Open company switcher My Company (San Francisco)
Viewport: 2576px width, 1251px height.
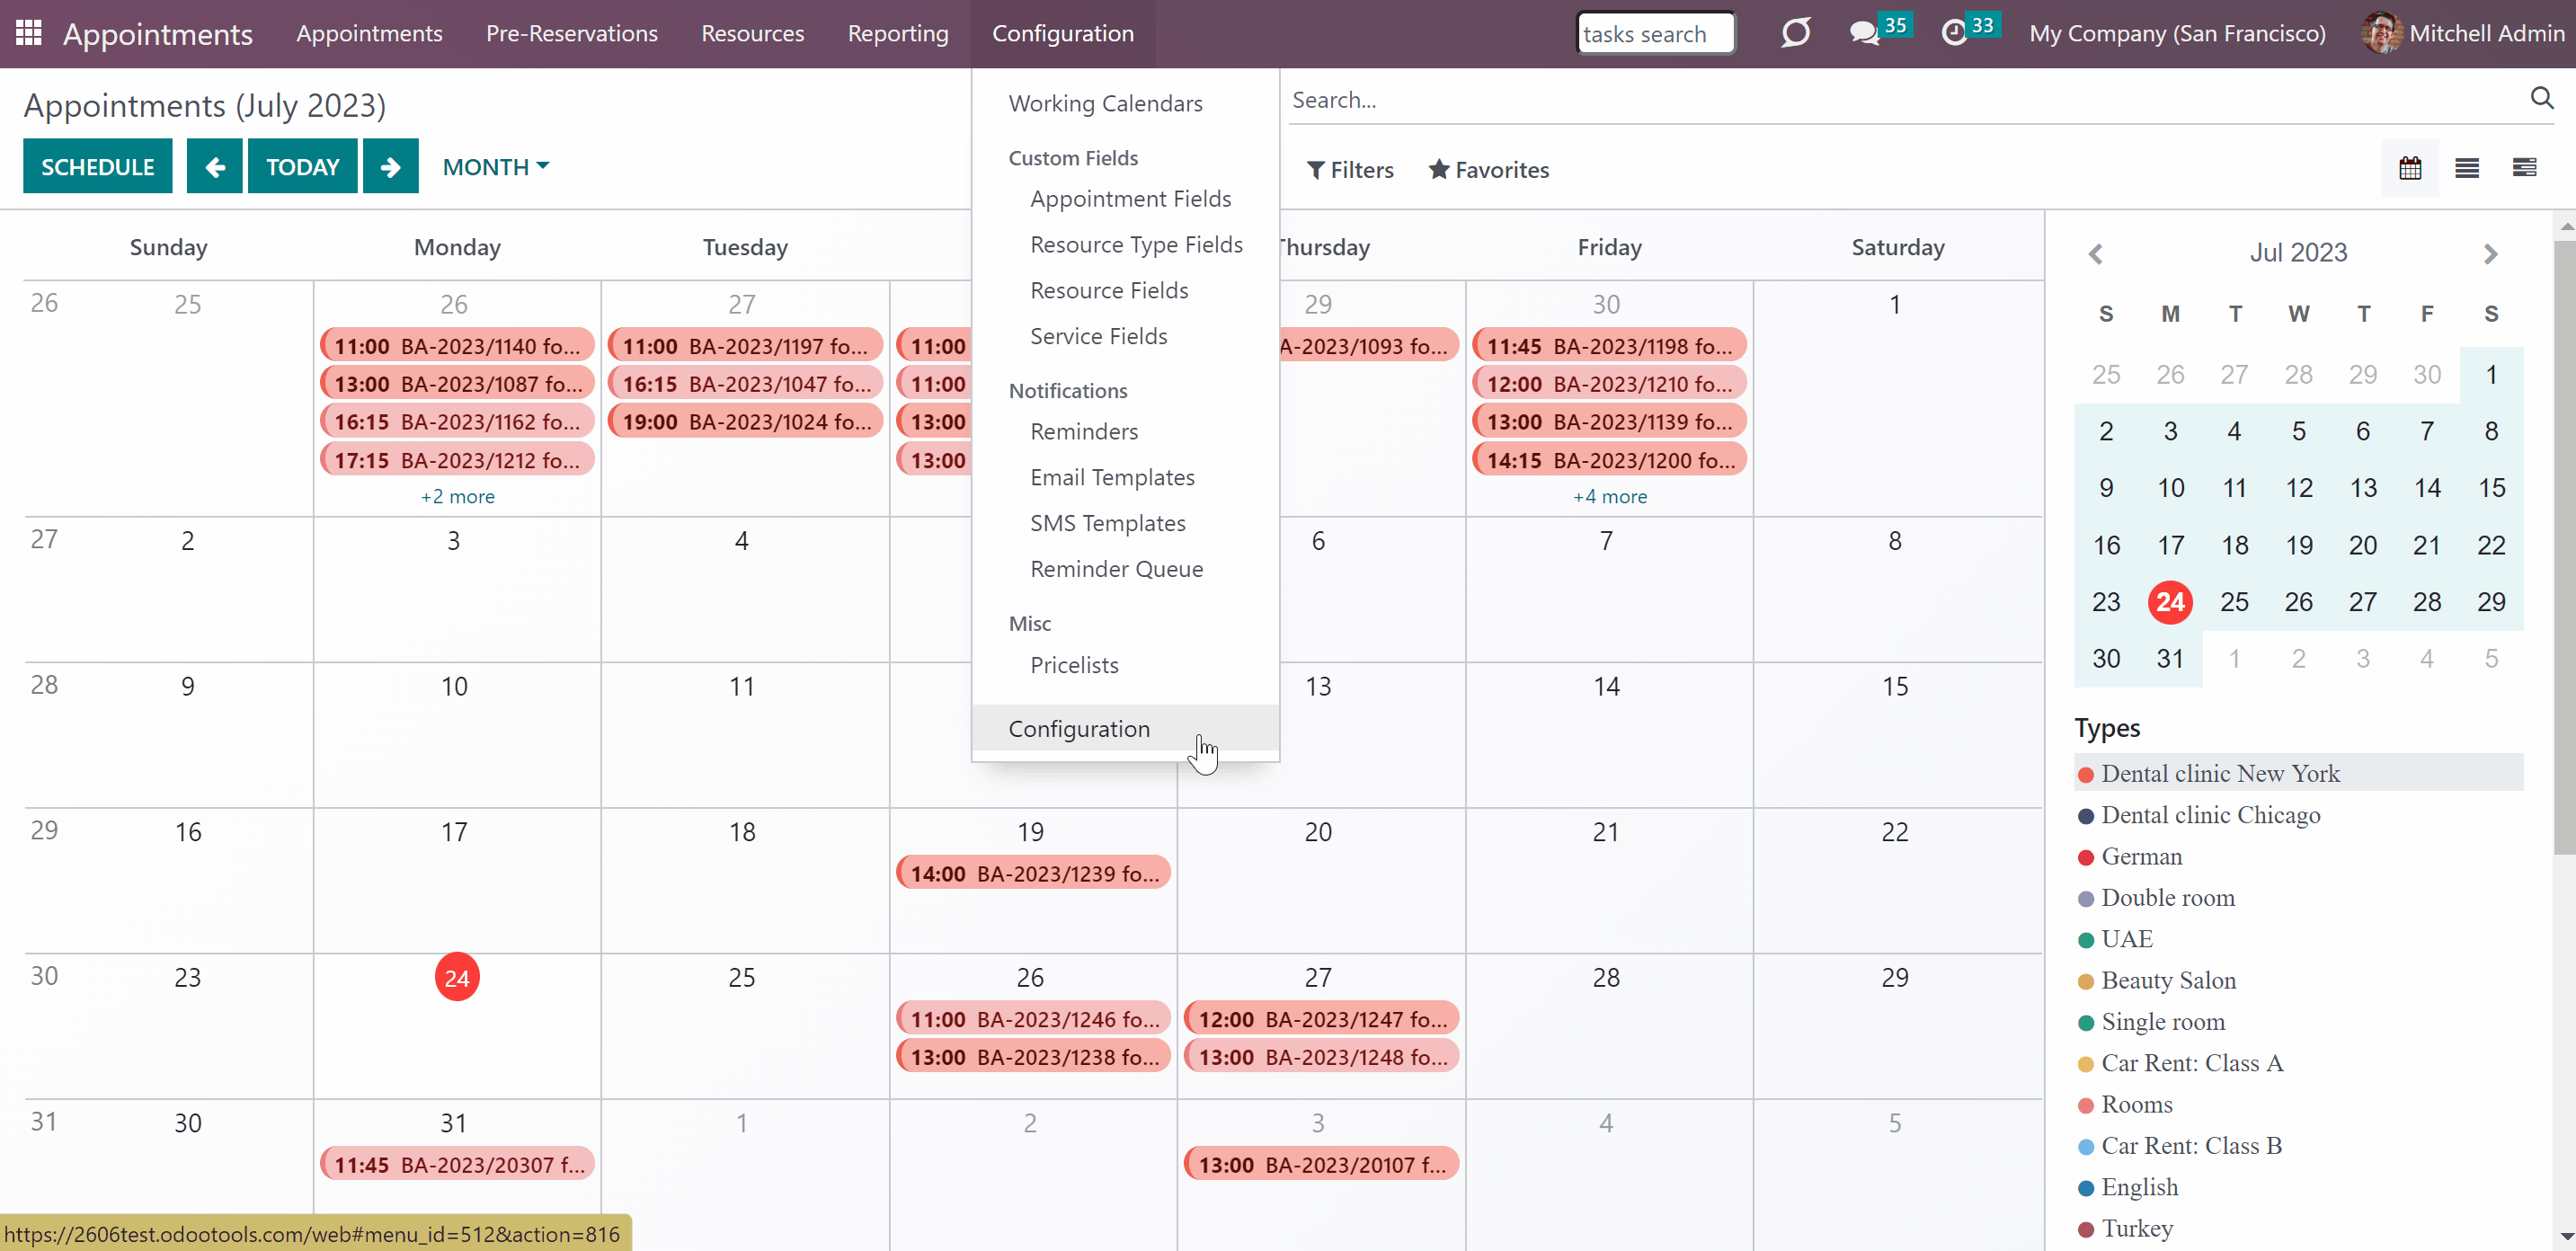[x=2176, y=33]
